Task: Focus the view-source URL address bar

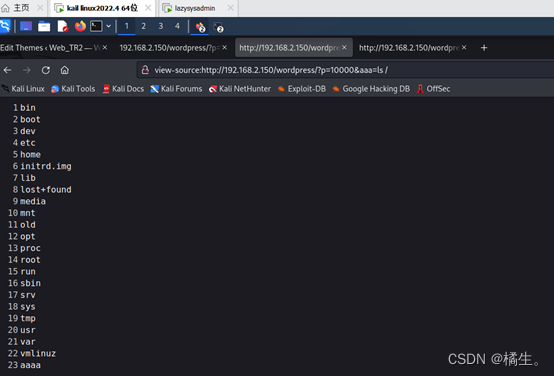Action: click(346, 70)
